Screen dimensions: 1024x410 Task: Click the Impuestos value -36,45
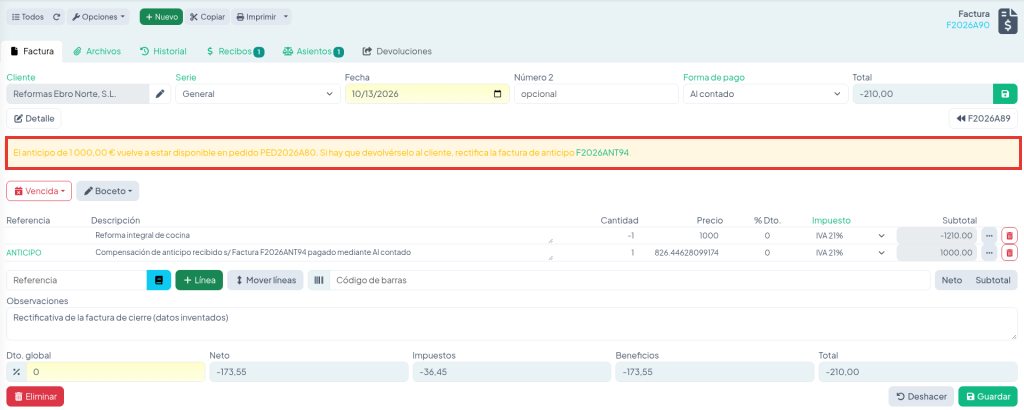pyautogui.click(x=512, y=371)
